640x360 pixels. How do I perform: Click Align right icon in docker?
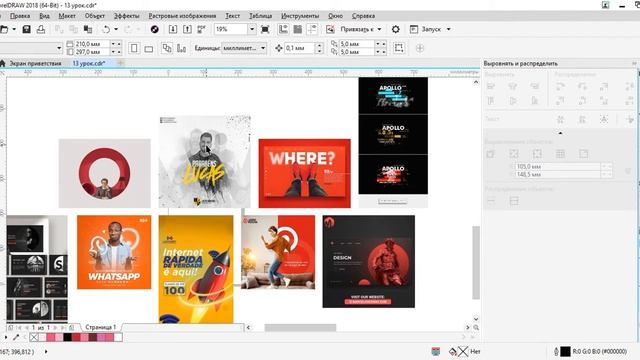(534, 87)
